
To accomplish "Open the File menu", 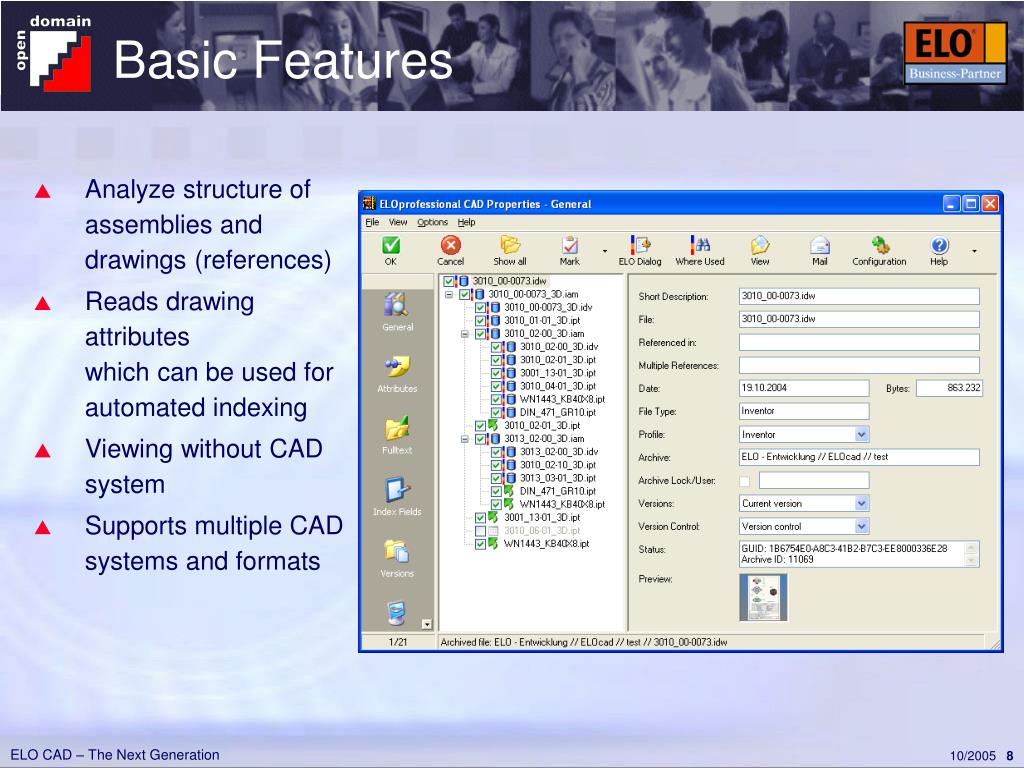I will pyautogui.click(x=372, y=222).
